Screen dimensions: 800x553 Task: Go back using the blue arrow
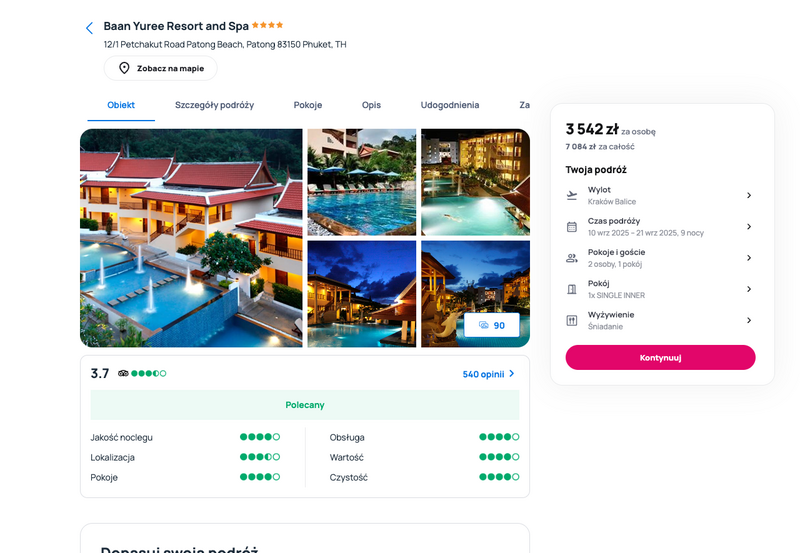tap(89, 28)
